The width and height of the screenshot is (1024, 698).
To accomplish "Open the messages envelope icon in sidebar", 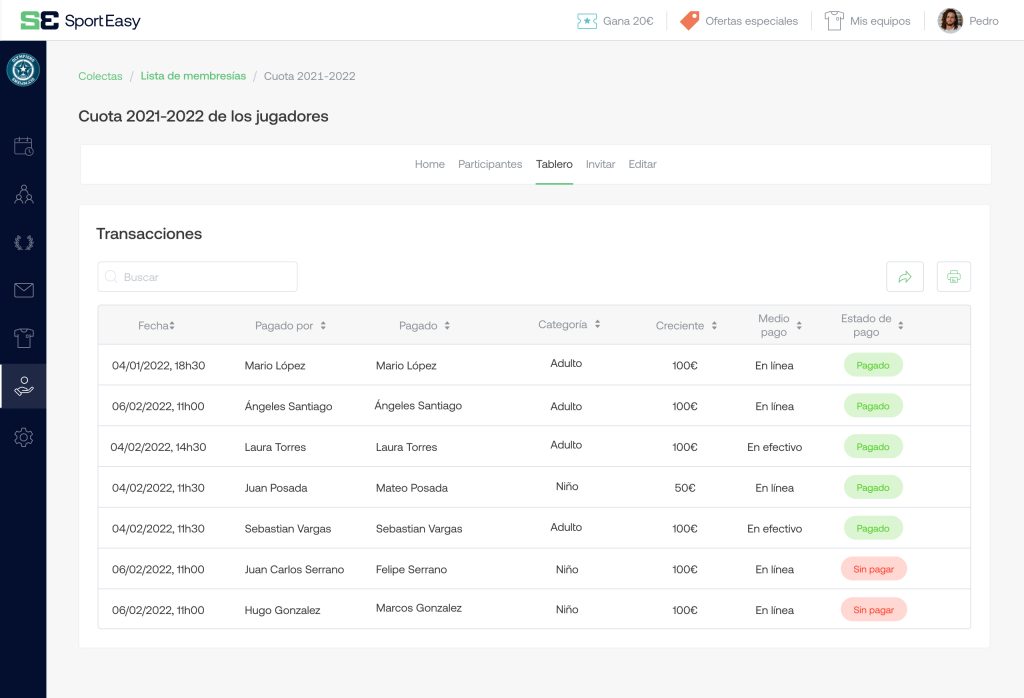I will click(24, 290).
